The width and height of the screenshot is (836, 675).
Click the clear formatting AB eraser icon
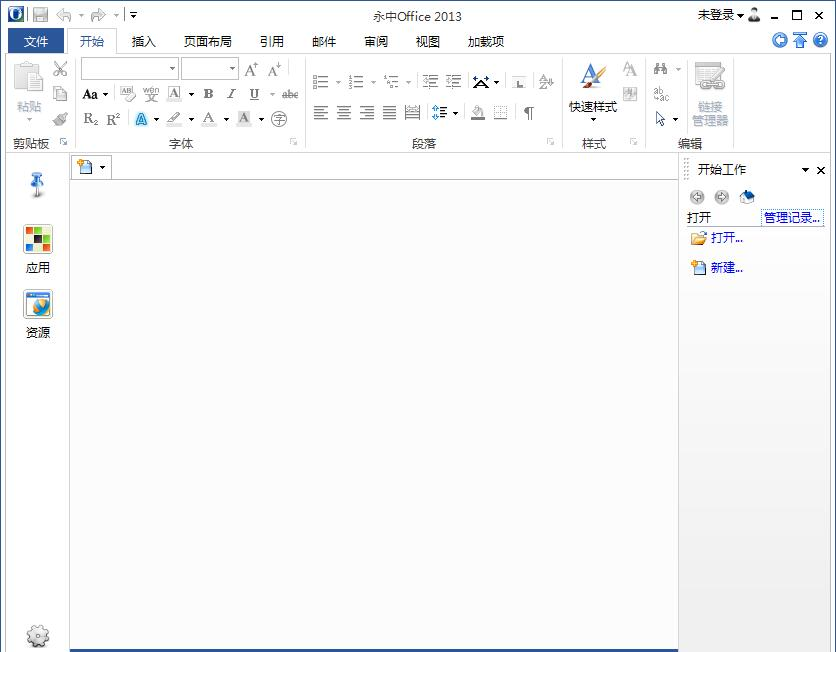pos(127,94)
